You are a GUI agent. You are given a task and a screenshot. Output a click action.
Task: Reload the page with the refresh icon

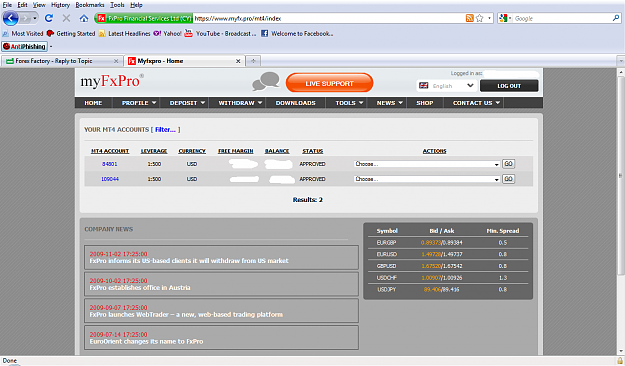(x=49, y=18)
